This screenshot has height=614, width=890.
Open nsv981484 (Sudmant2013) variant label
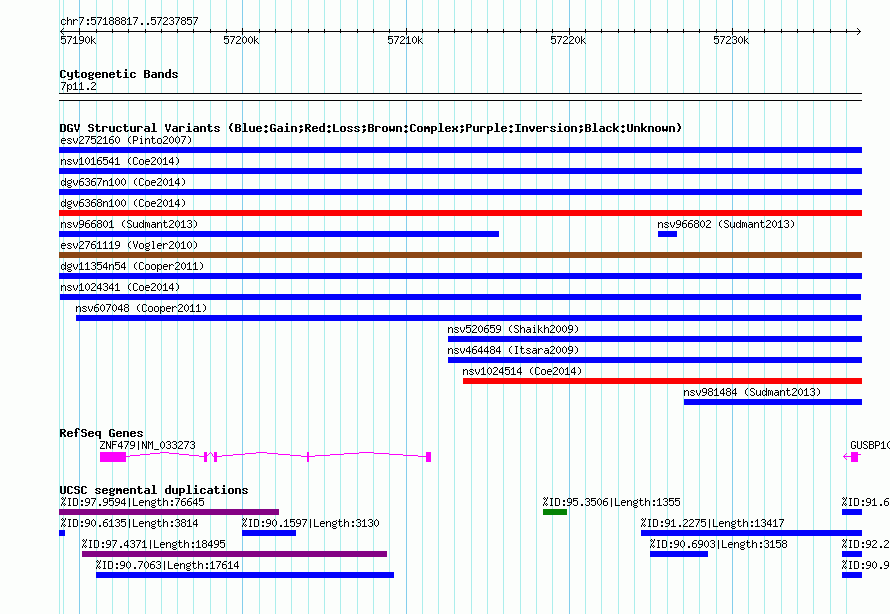[752, 392]
